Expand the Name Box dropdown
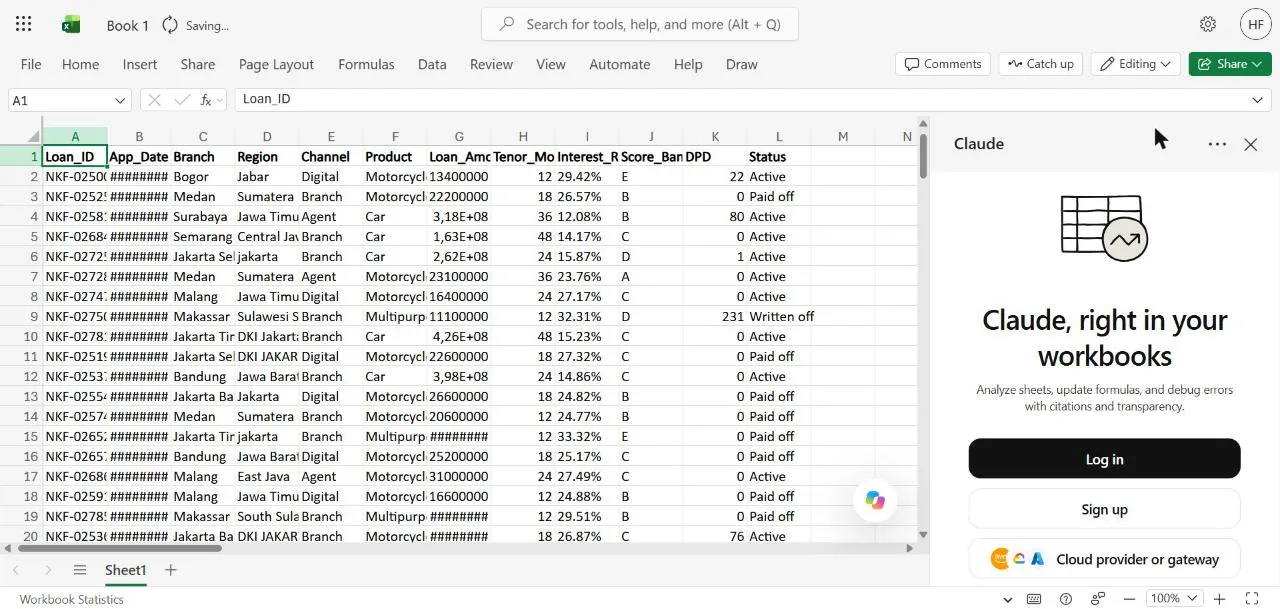The width and height of the screenshot is (1280, 609). [x=121, y=100]
